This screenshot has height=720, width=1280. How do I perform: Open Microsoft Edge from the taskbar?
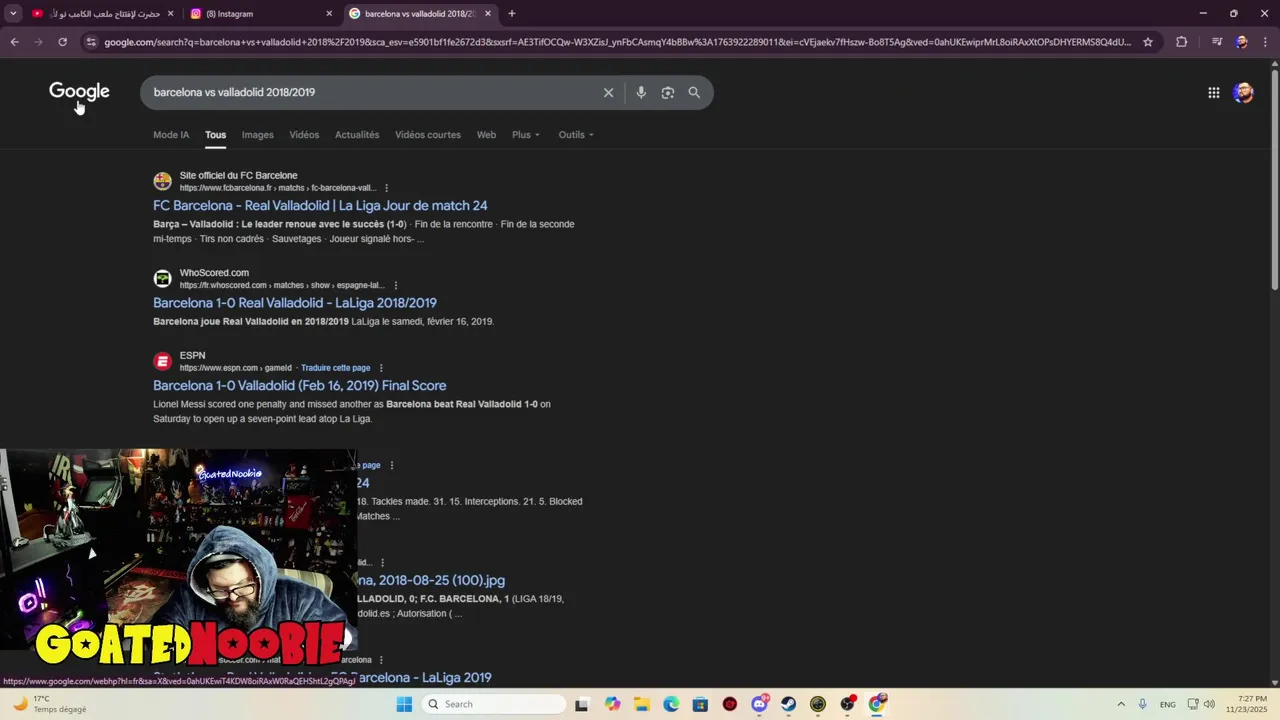(x=671, y=704)
